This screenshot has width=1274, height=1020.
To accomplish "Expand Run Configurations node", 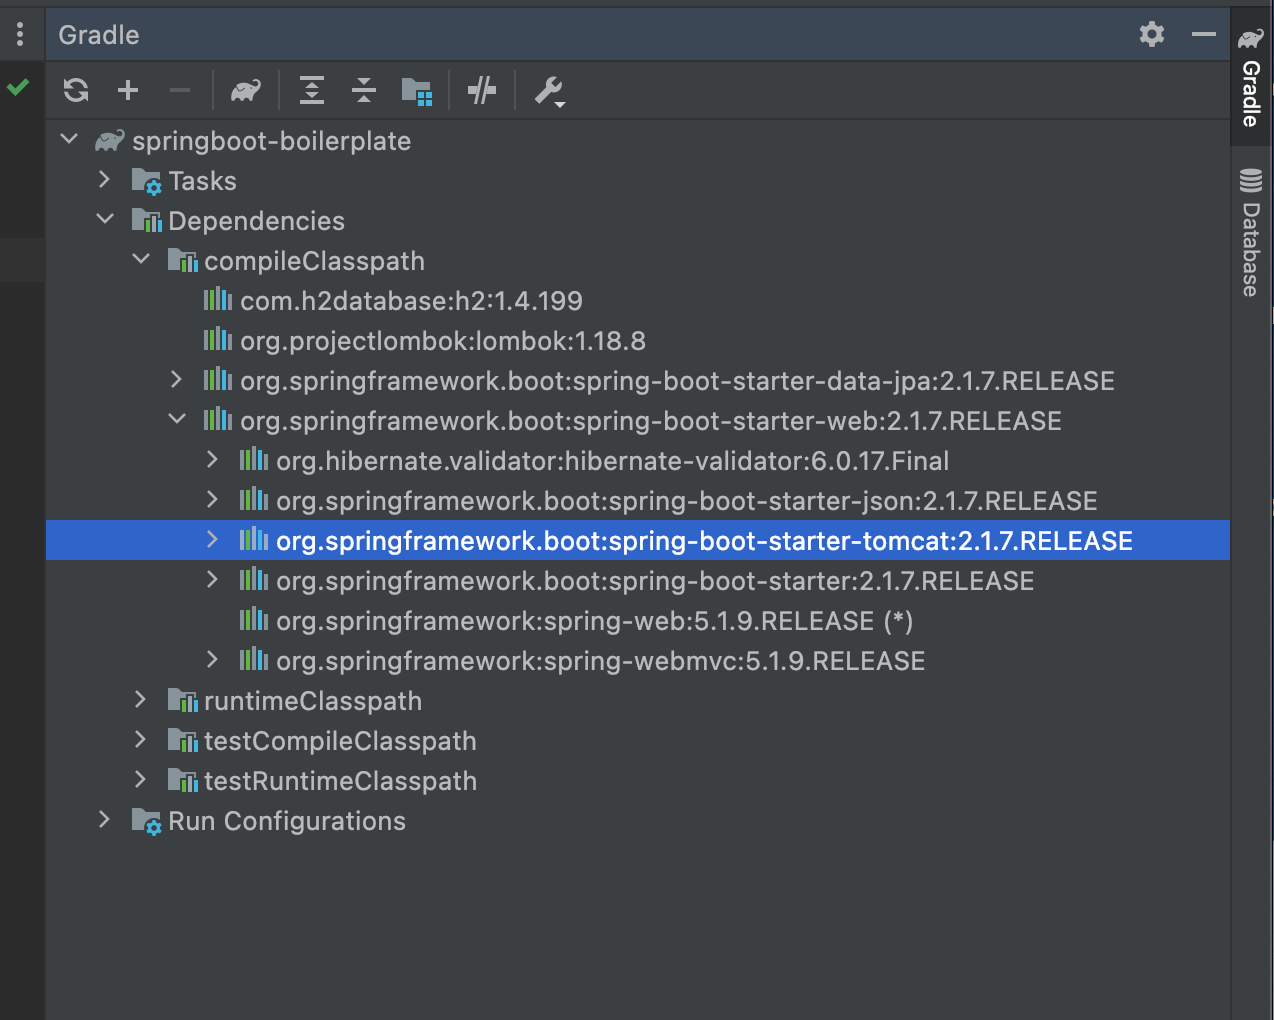I will point(105,820).
